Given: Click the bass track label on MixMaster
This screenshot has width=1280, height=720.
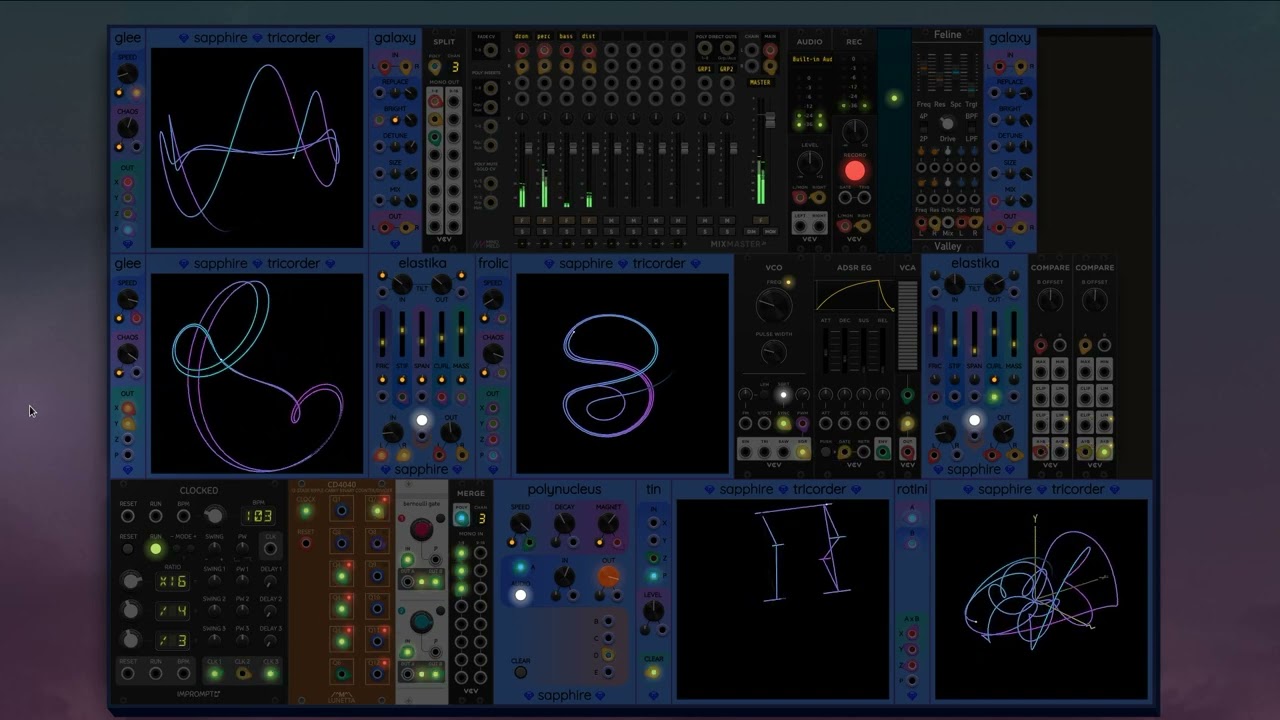Looking at the screenshot, I should coord(566,37).
